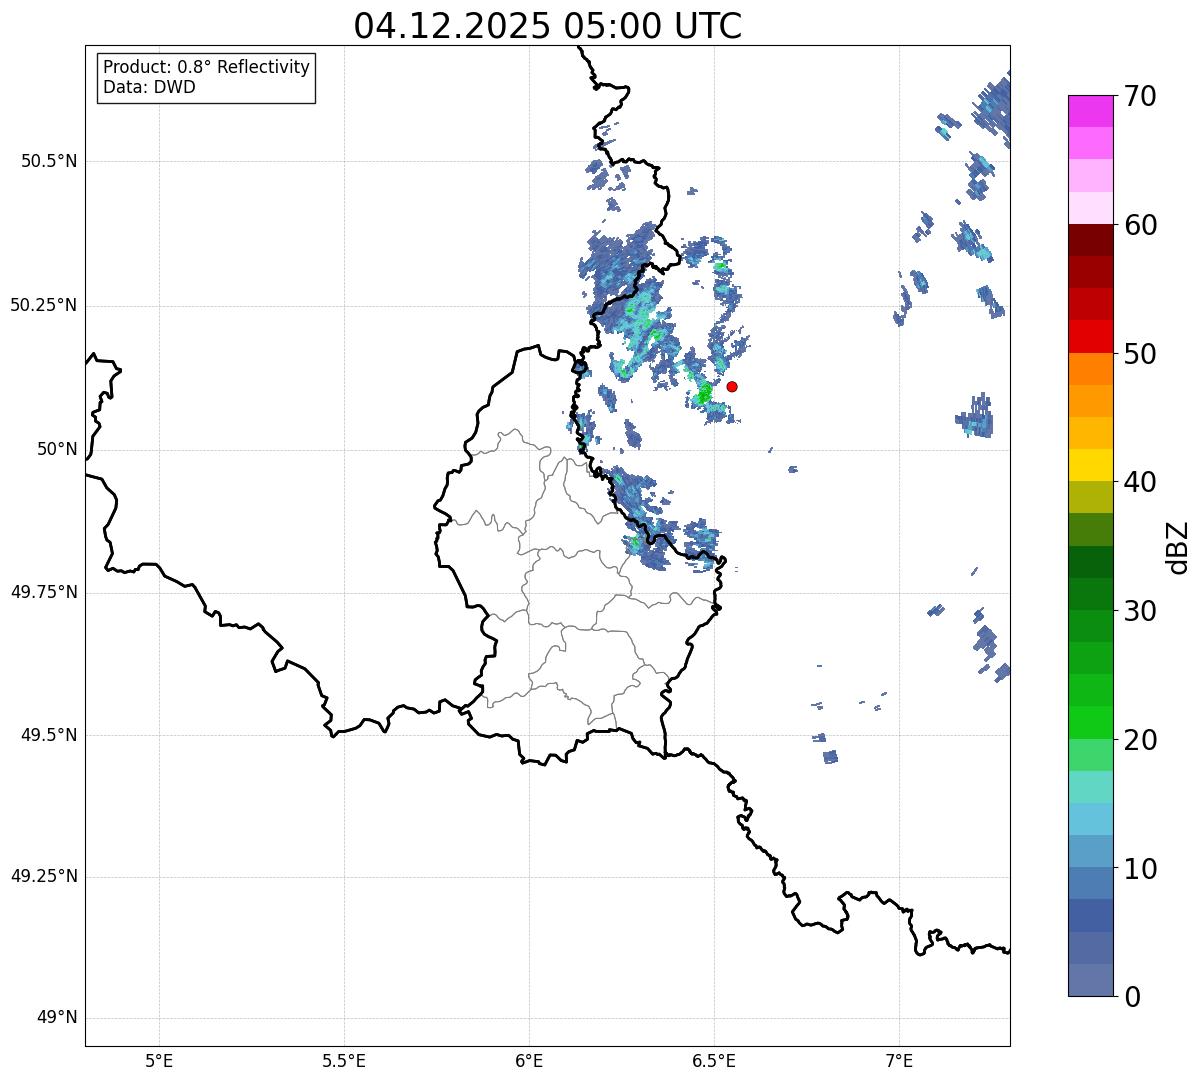
Task: Click the 5.5°E longitude label
Action: point(344,1060)
